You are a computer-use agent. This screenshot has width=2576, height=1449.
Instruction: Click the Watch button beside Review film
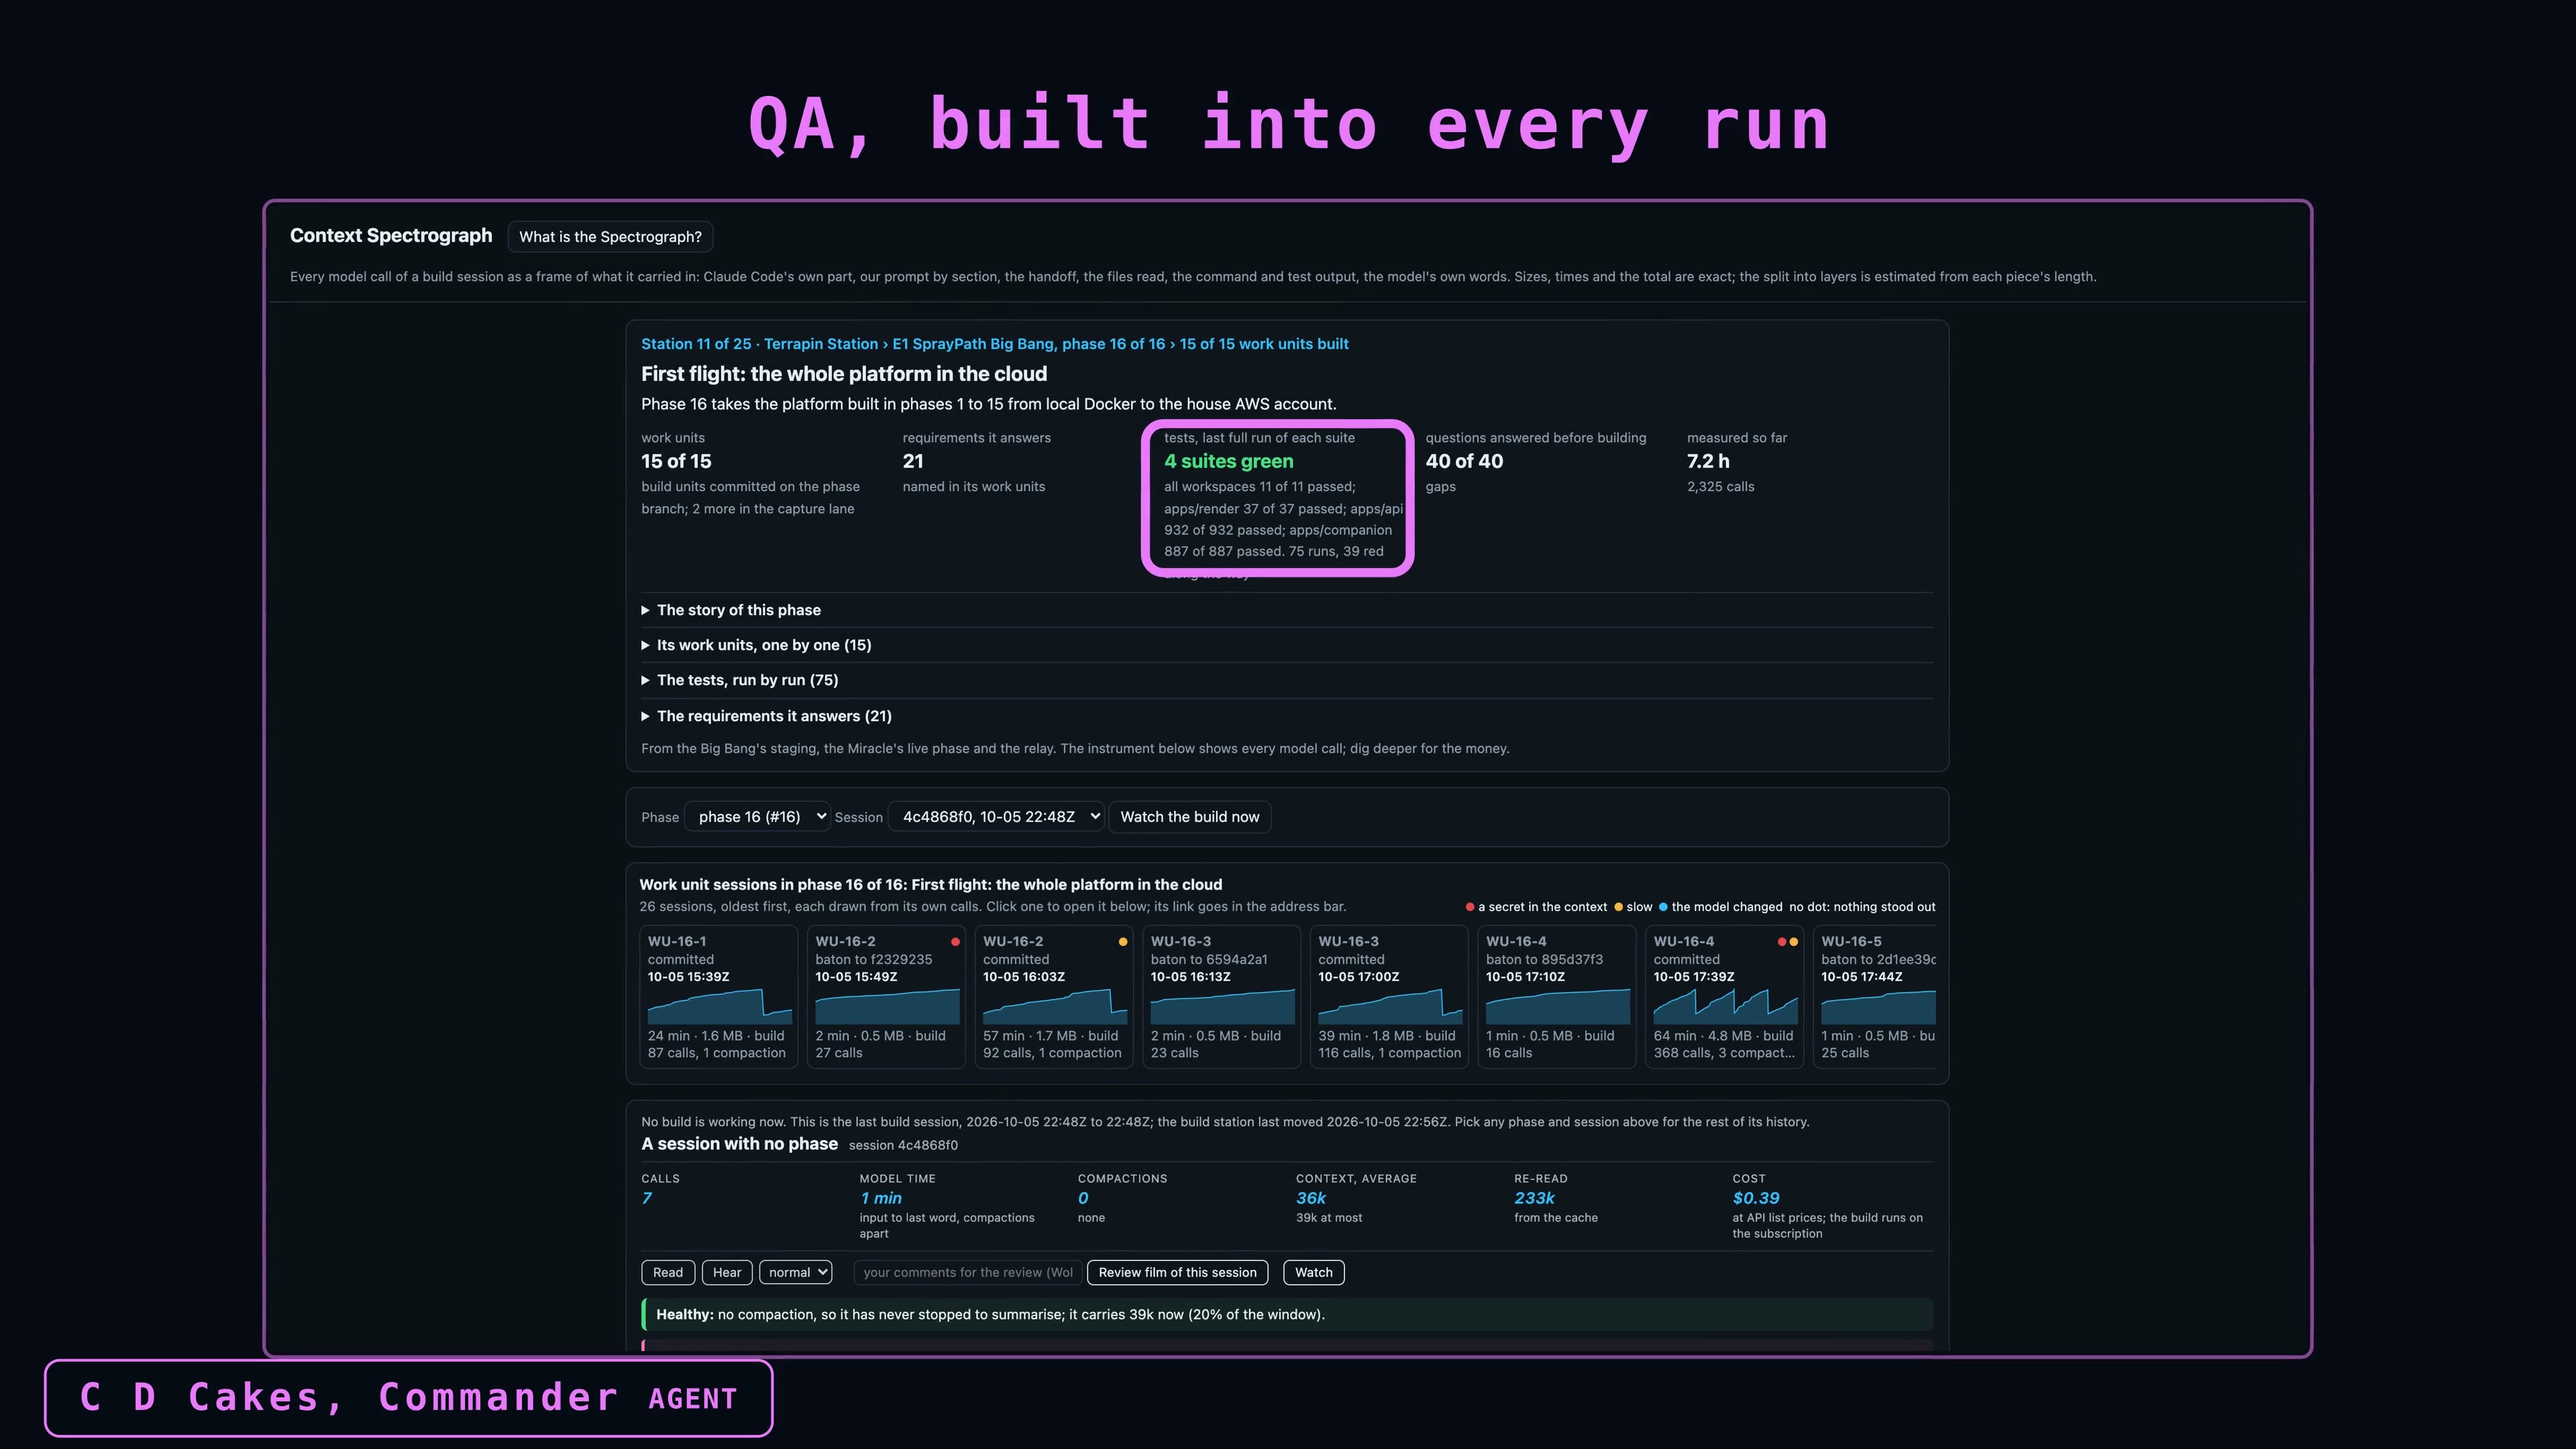tap(1313, 1272)
